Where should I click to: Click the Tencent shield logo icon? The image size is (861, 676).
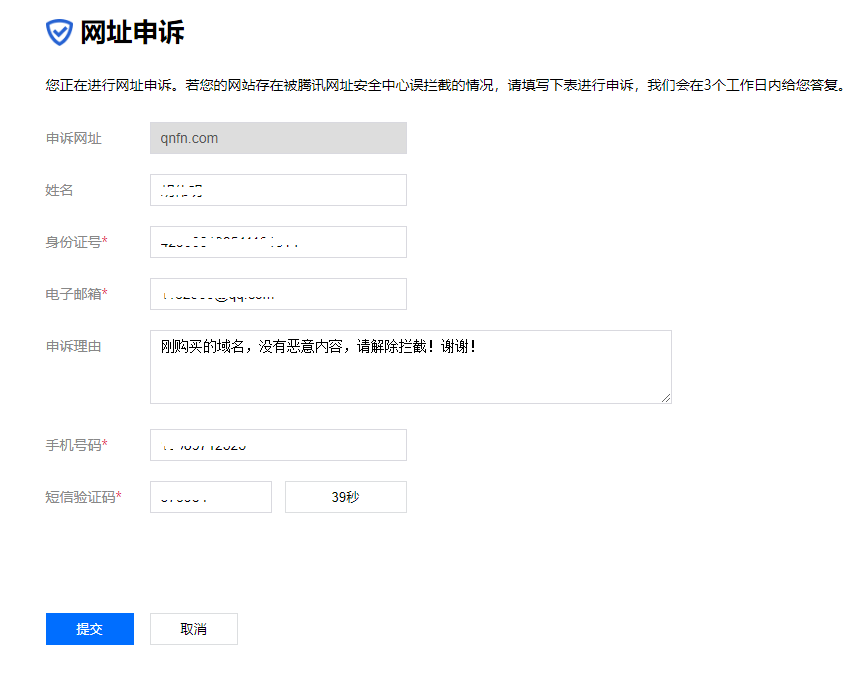pyautogui.click(x=60, y=32)
